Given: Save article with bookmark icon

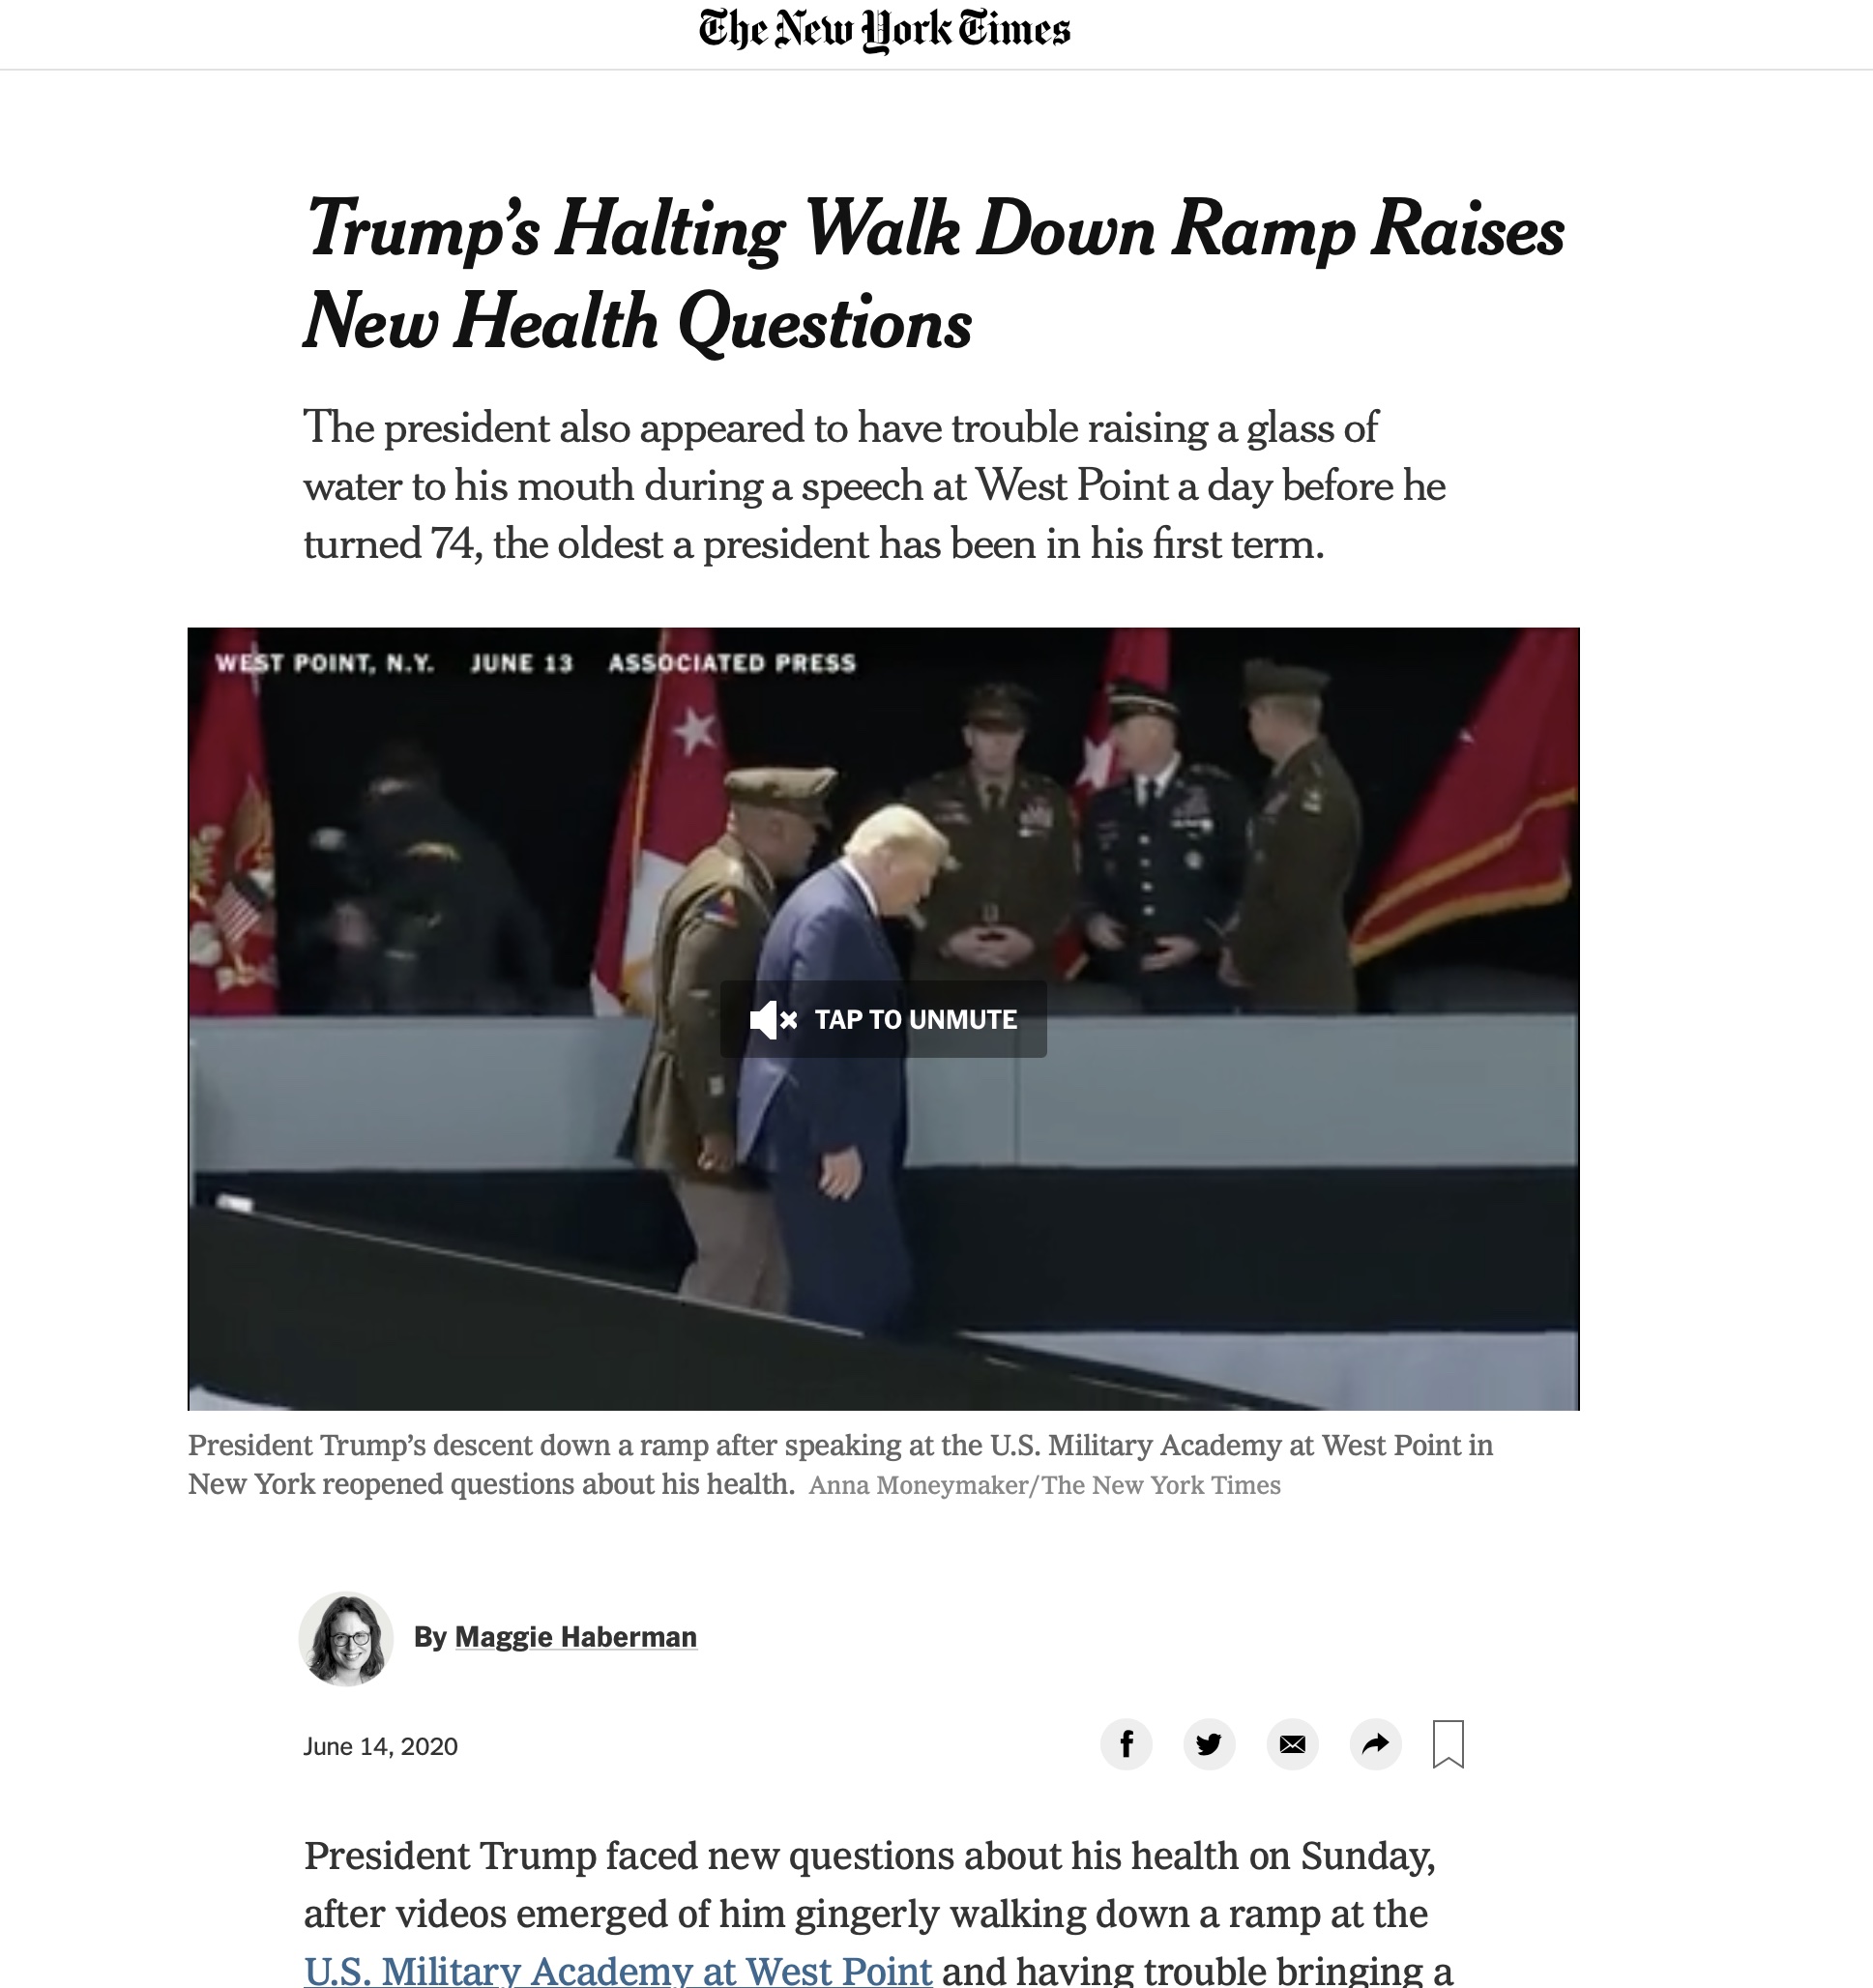Looking at the screenshot, I should (1448, 1744).
